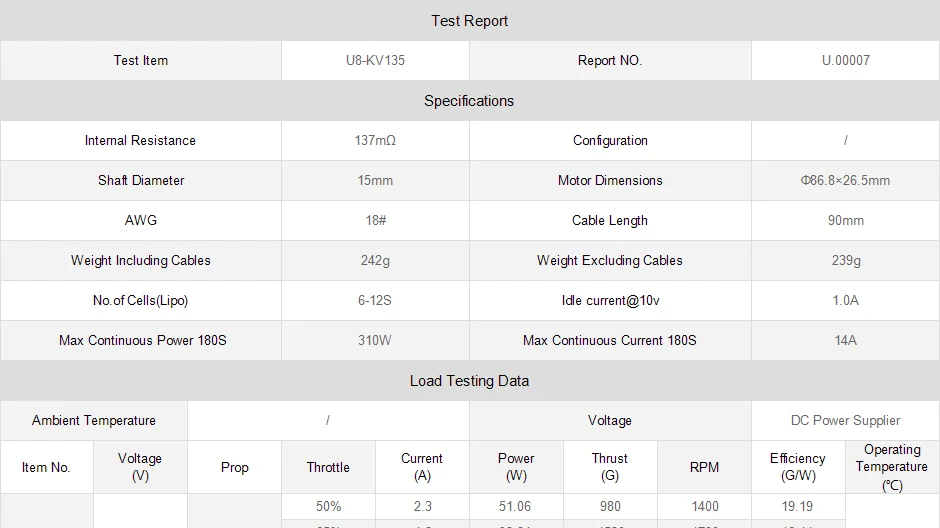This screenshot has height=528, width=940.
Task: Select the 14A max continuous current value
Action: coord(845,340)
